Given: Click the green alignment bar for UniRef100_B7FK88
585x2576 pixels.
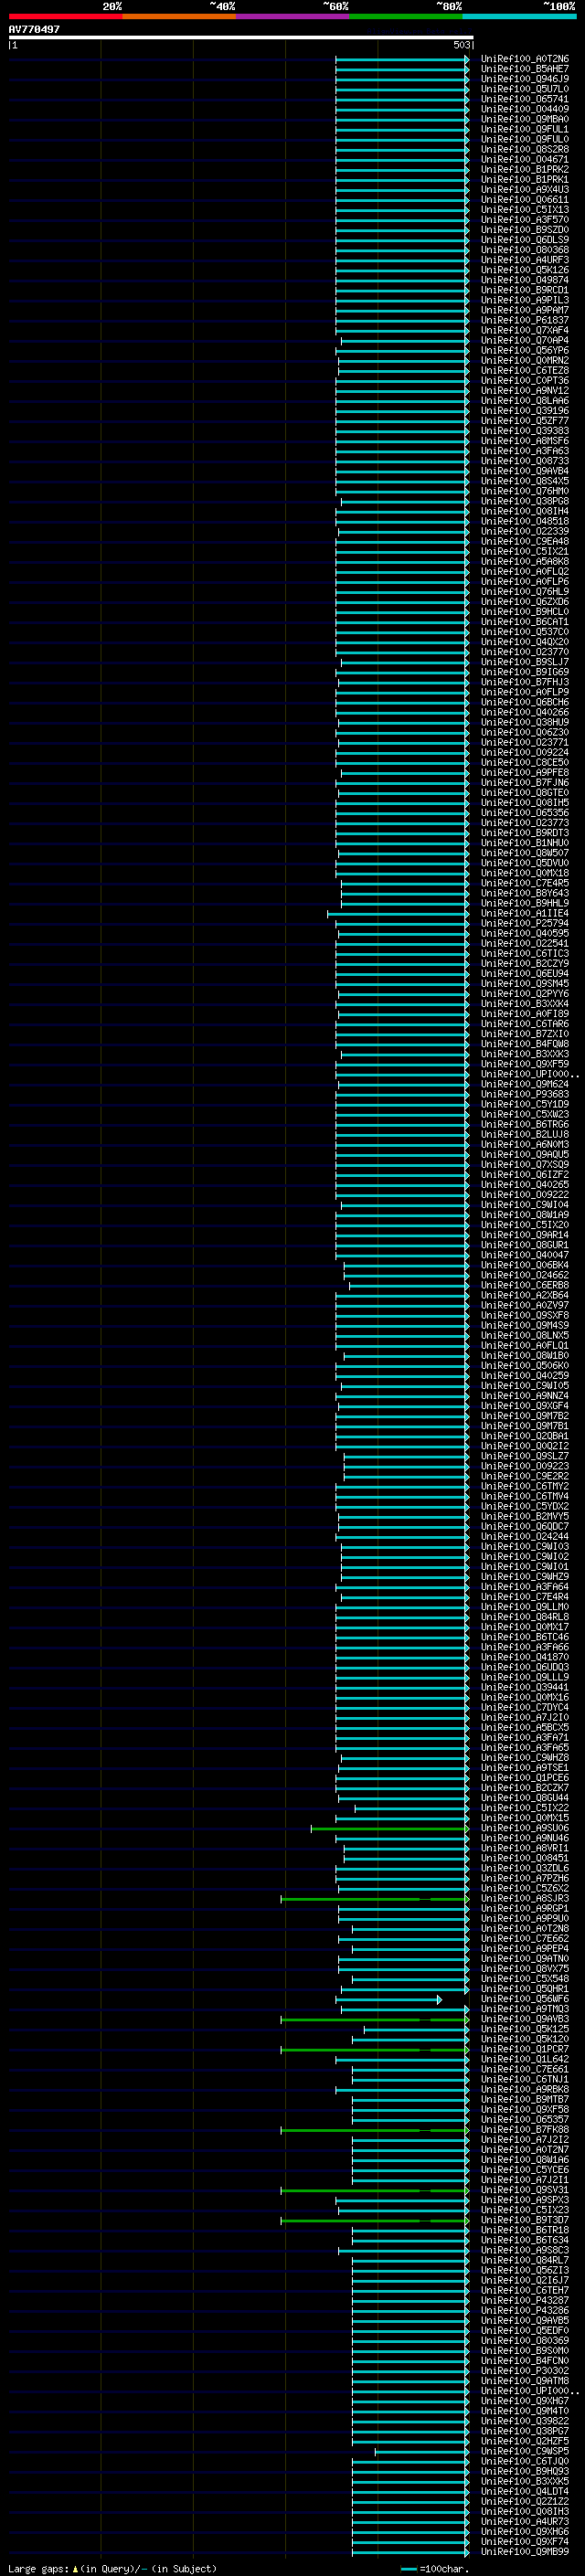Looking at the screenshot, I should 375,2130.
